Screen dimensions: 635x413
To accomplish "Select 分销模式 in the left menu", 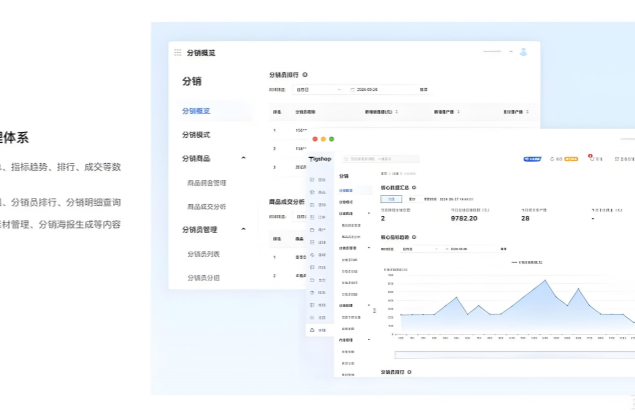I will coord(196,134).
